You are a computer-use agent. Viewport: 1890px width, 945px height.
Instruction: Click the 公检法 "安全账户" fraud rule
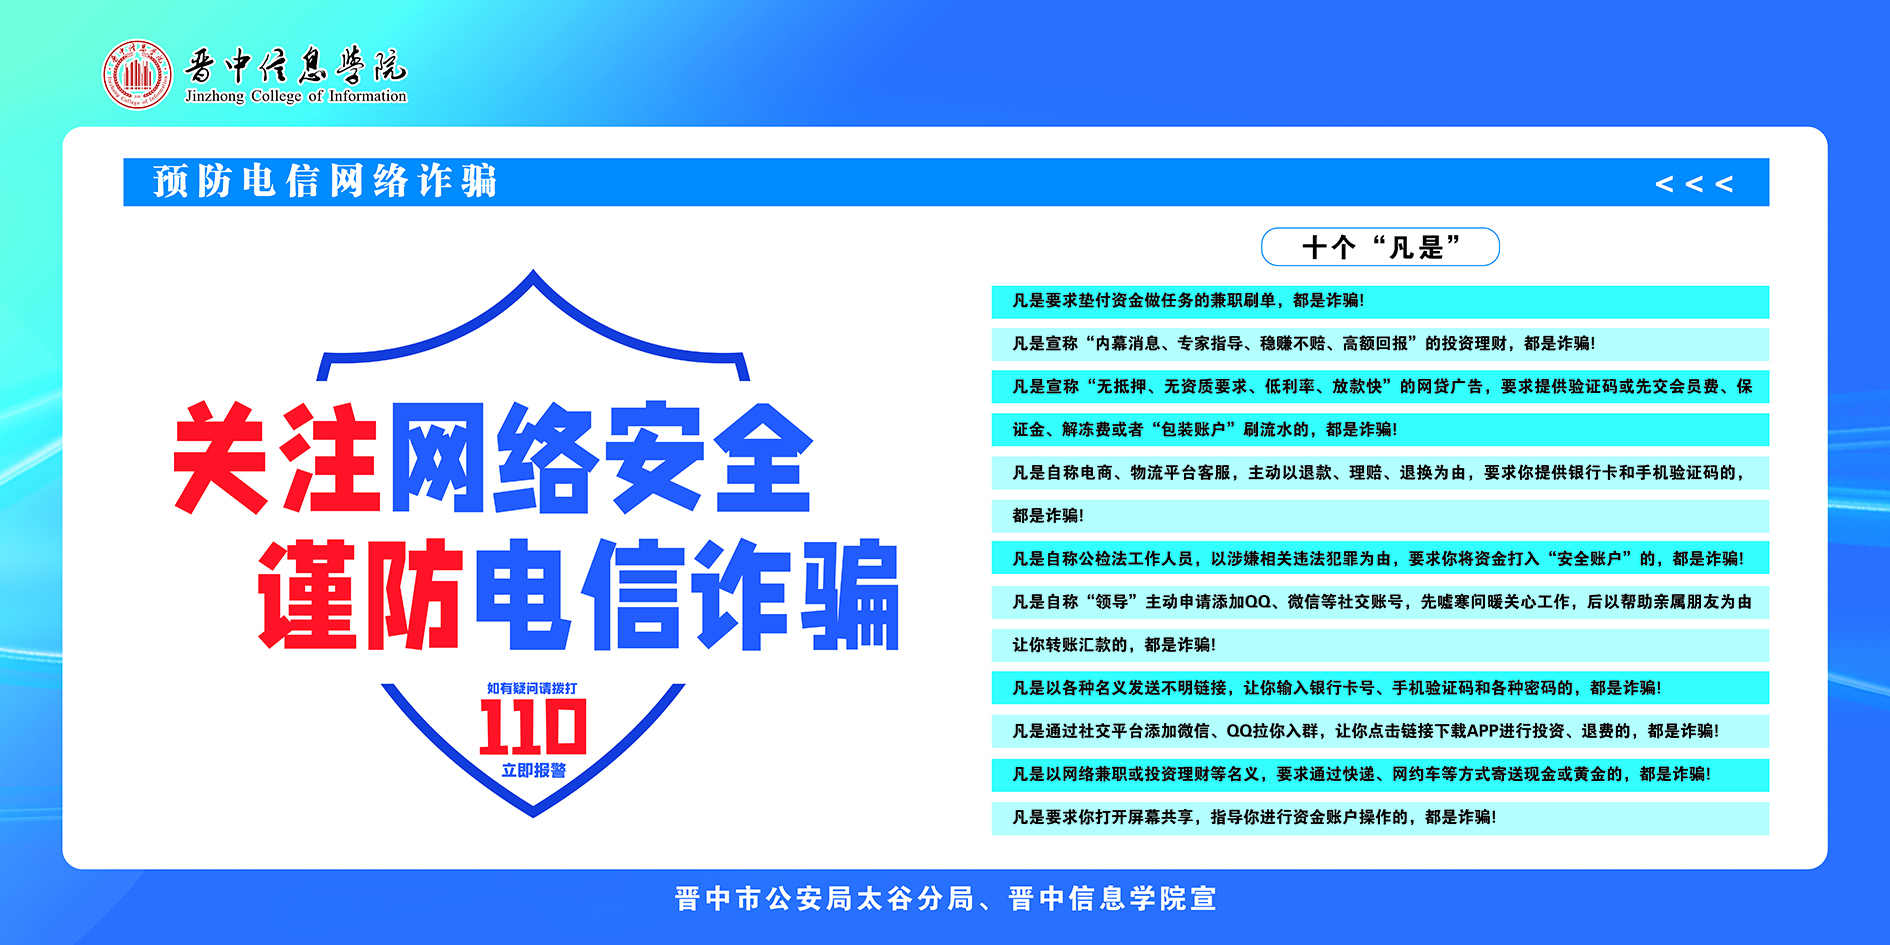(1377, 559)
